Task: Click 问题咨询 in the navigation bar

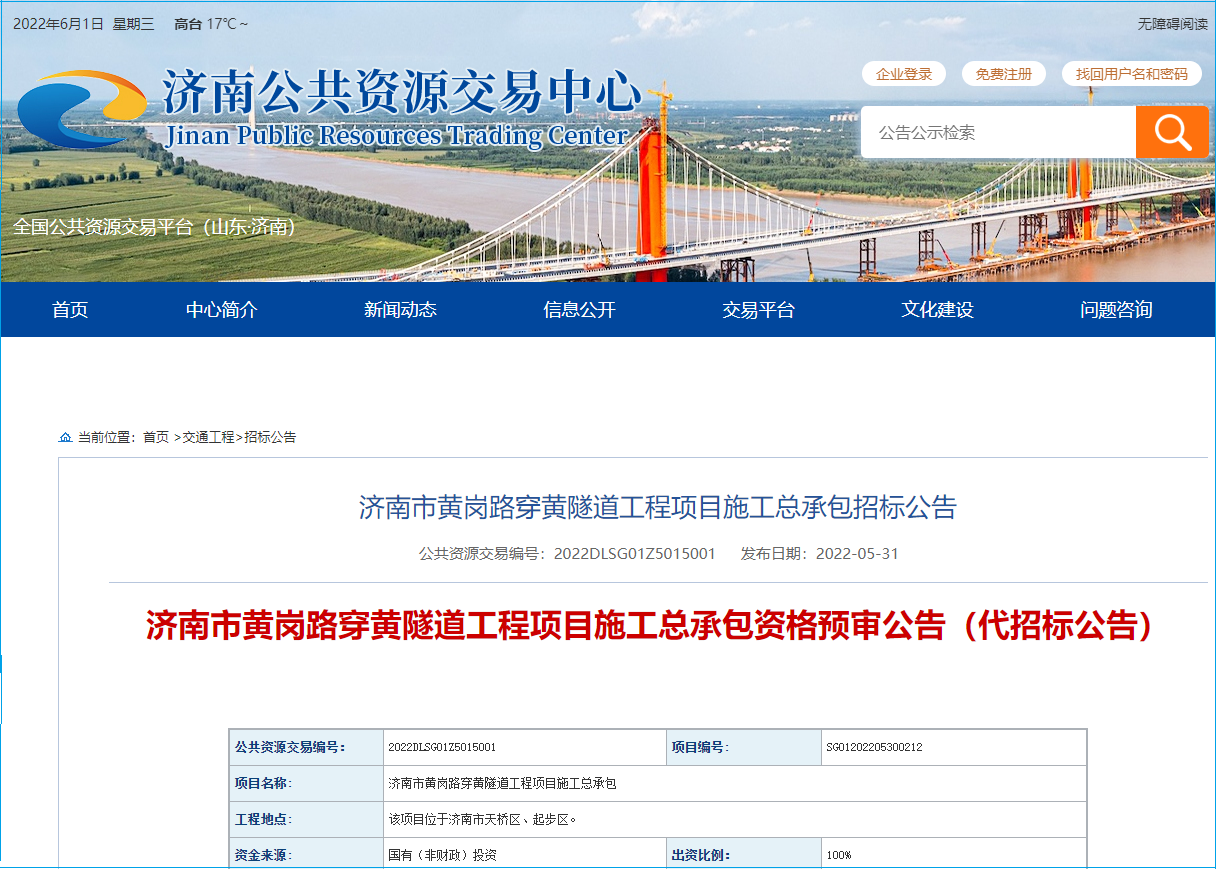Action: 1116,310
